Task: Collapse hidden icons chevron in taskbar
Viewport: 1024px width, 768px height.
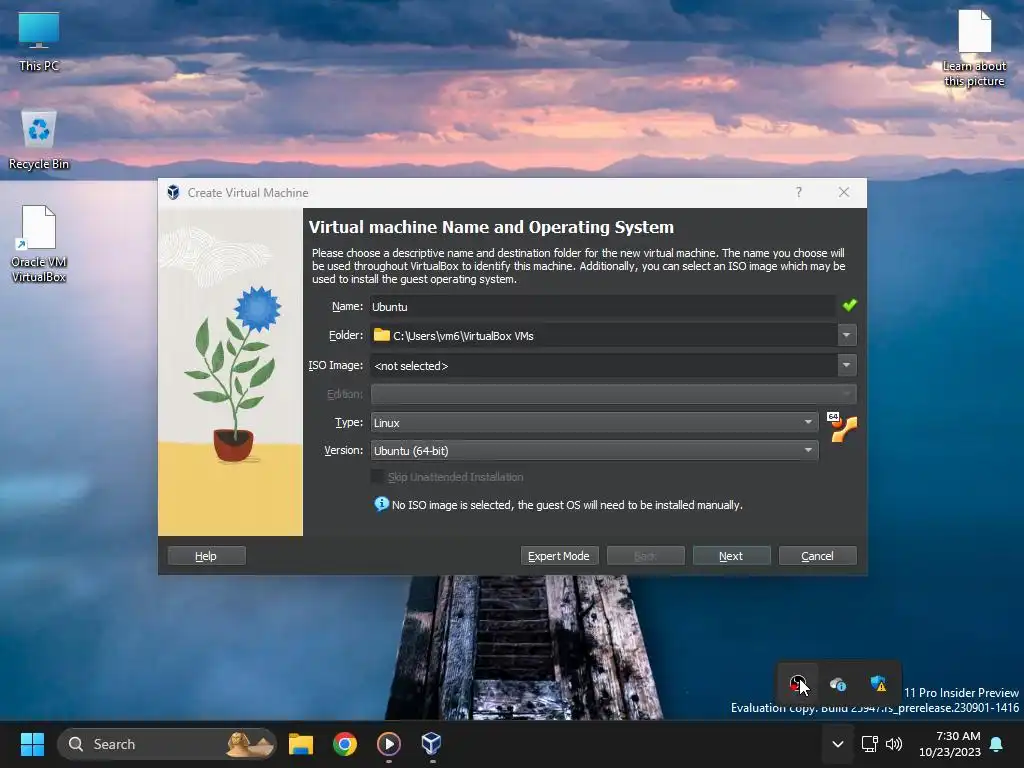Action: coord(838,744)
